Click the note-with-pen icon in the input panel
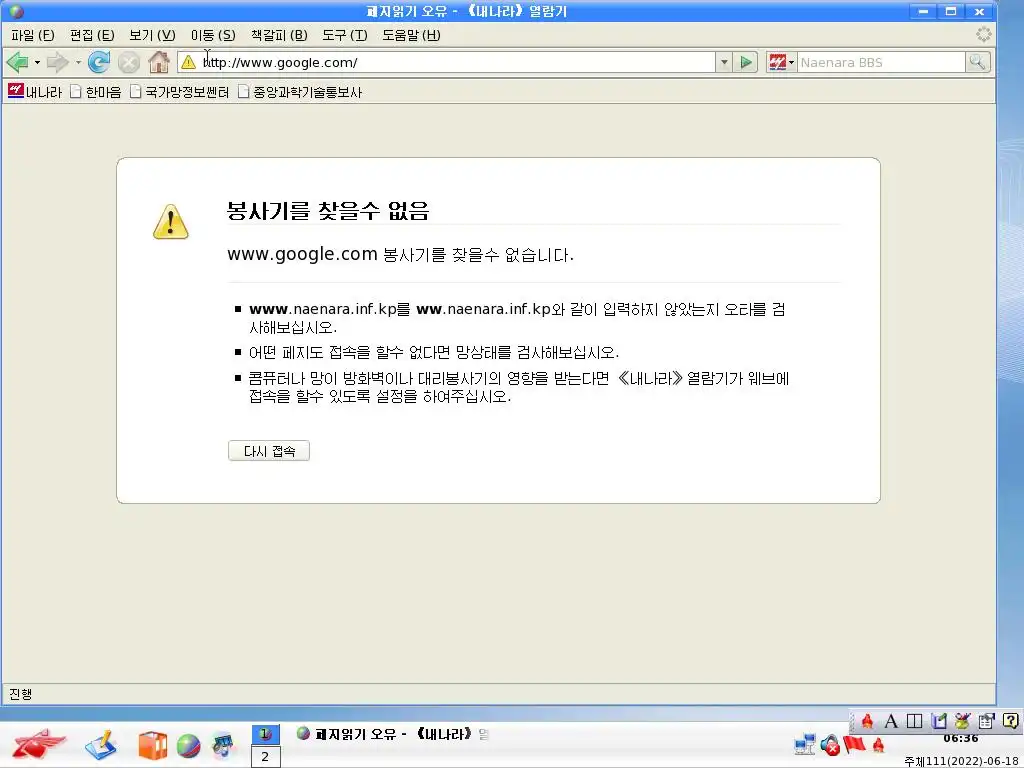Screen dimensions: 1024x768 pos(939,721)
